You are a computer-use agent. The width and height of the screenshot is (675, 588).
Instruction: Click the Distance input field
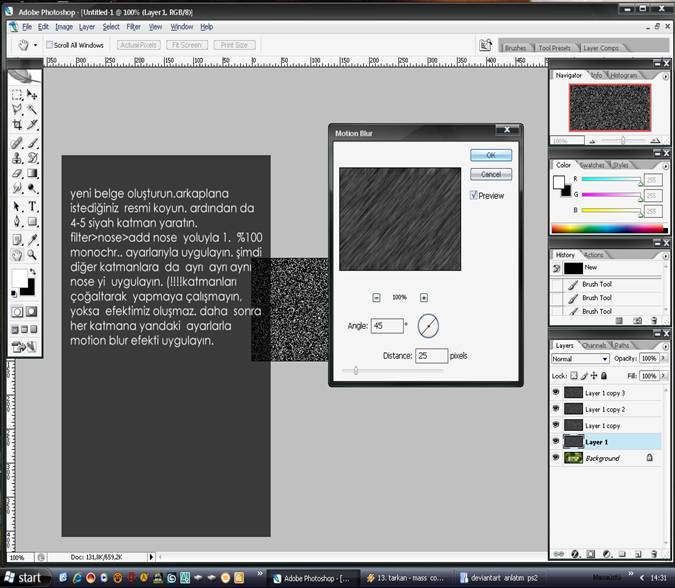pos(431,356)
